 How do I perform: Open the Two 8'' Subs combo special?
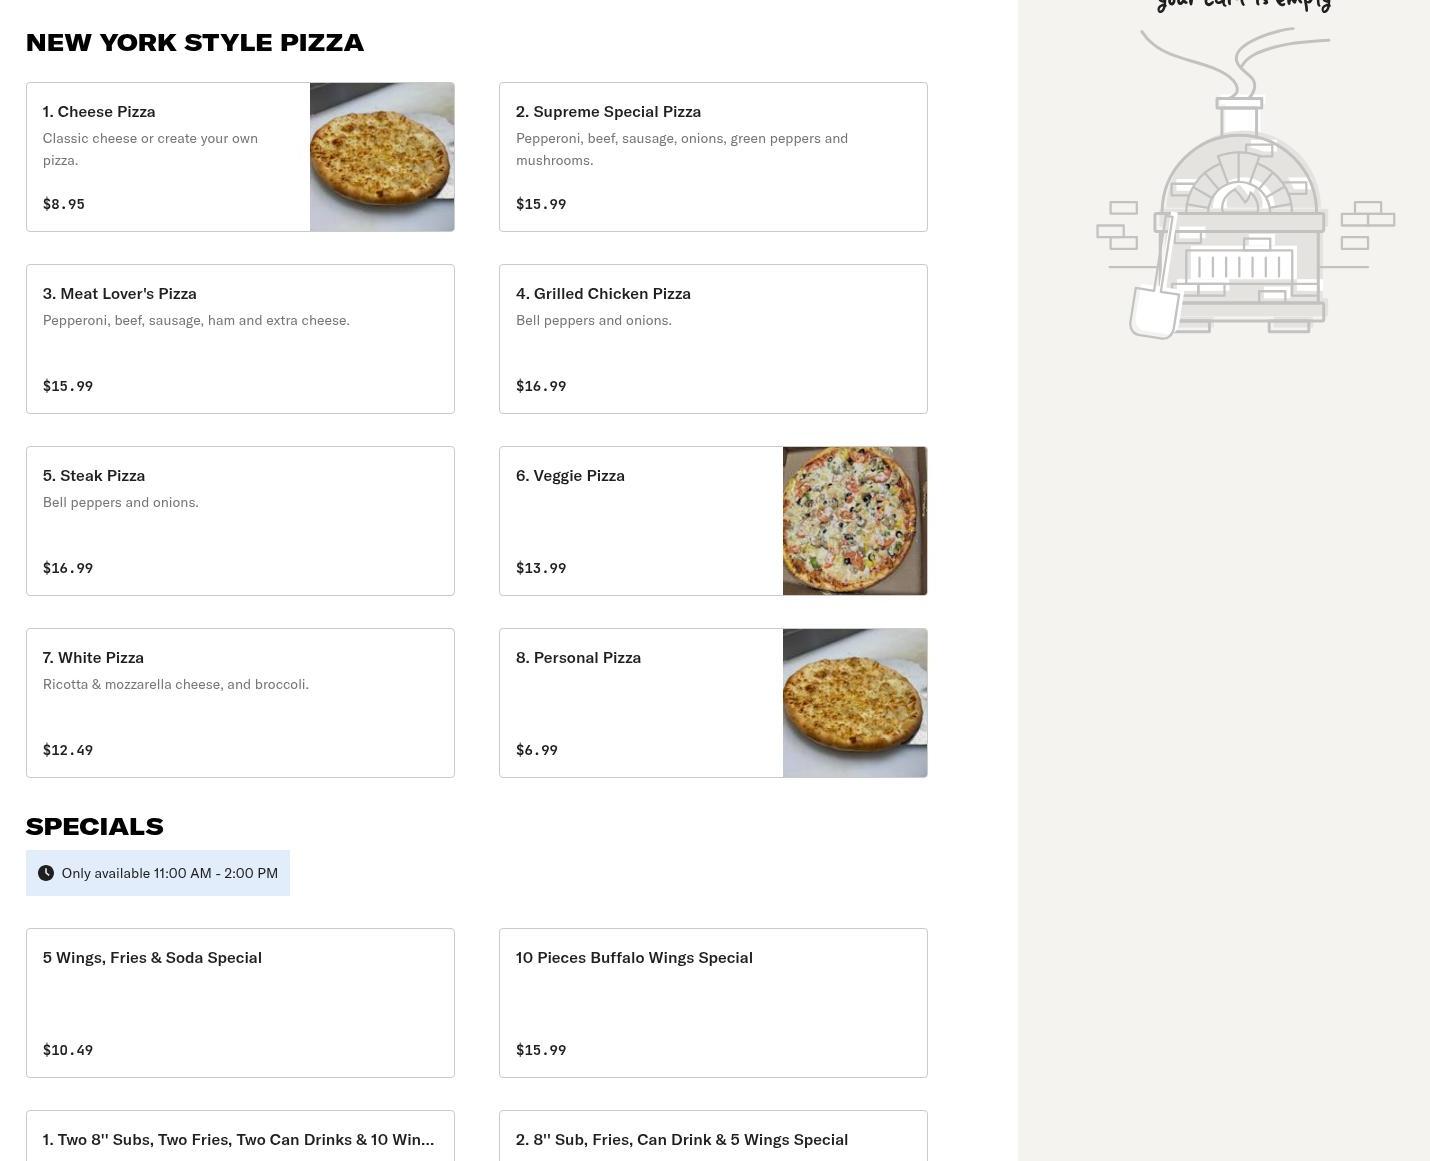(x=240, y=1138)
